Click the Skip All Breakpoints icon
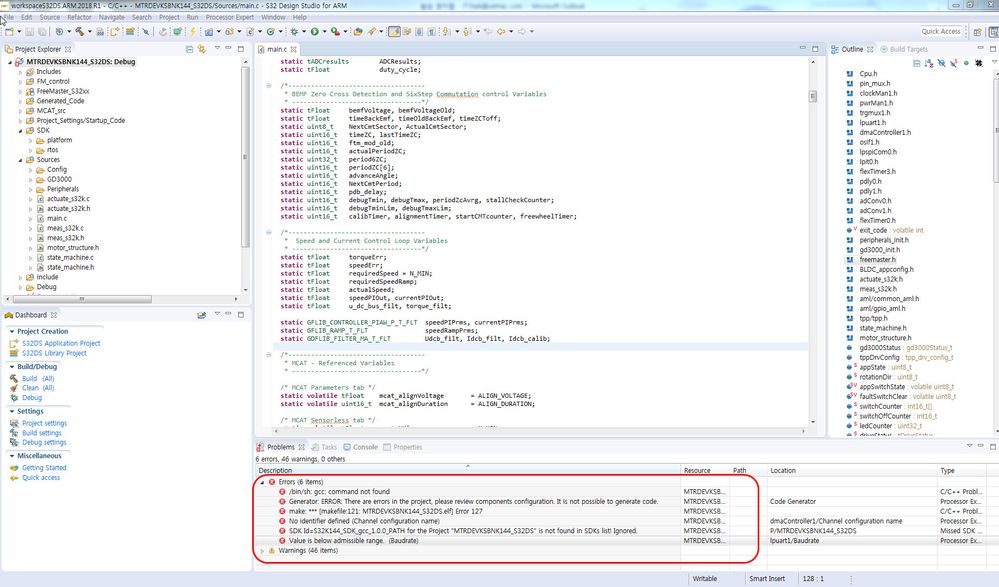Image resolution: width=999 pixels, height=587 pixels. point(146,31)
